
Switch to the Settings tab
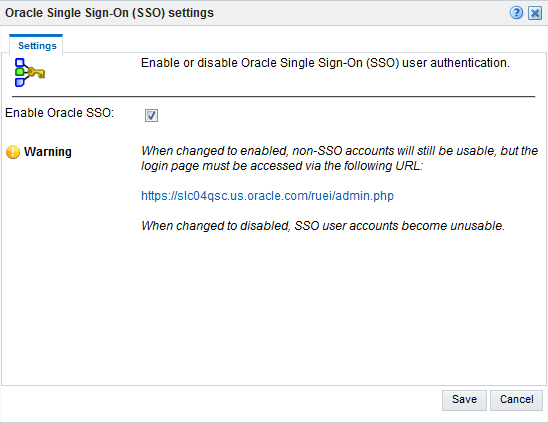tap(36, 45)
